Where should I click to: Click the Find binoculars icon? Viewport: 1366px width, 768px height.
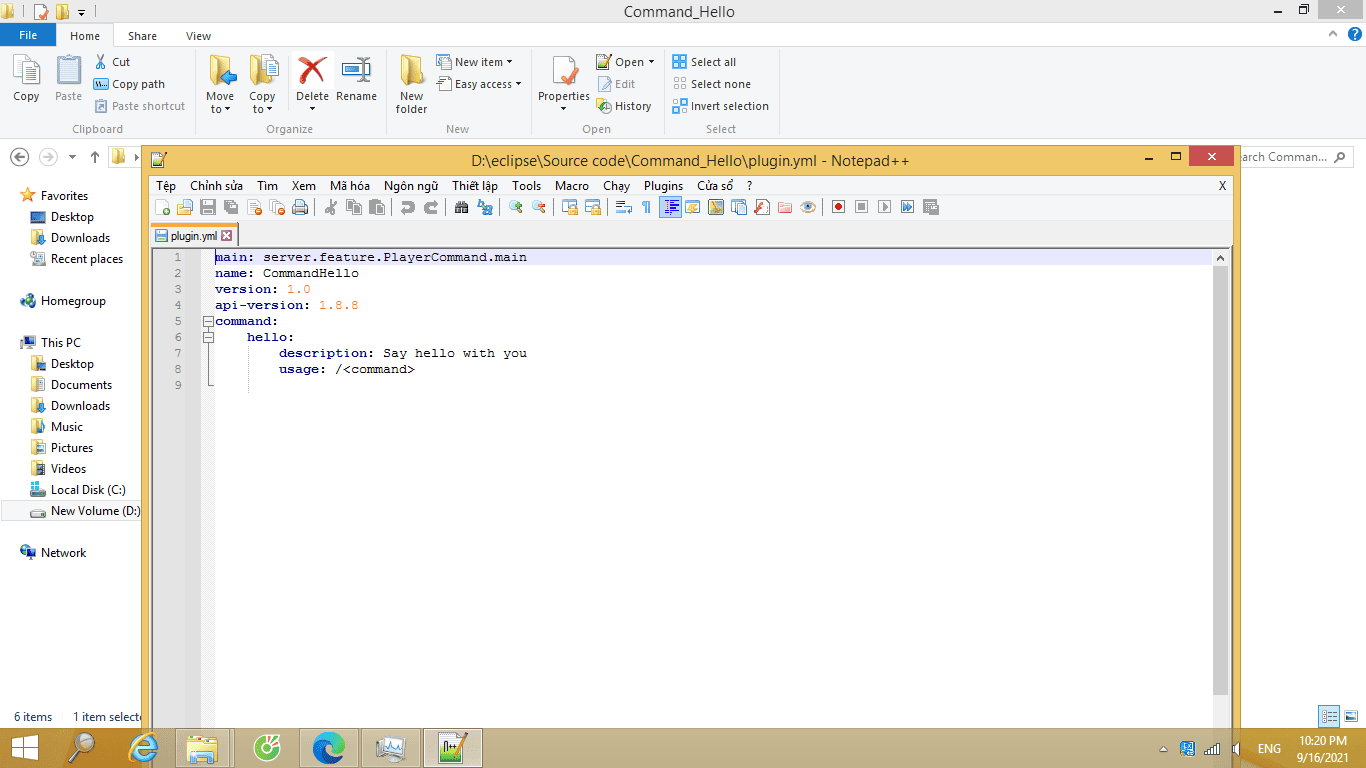[461, 207]
